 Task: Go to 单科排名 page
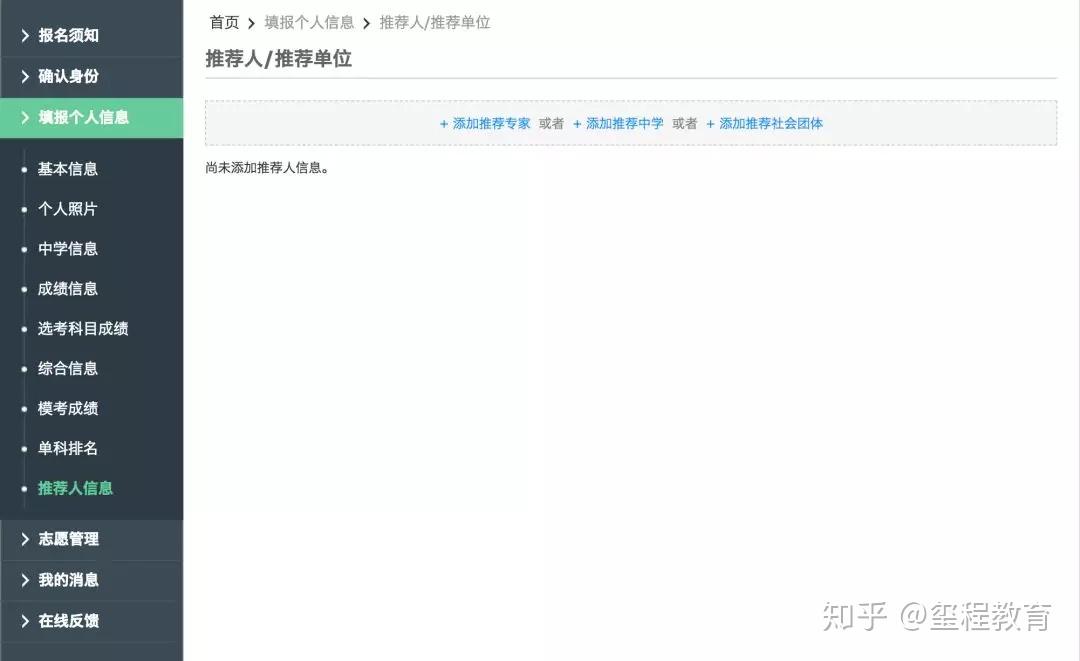click(x=68, y=448)
